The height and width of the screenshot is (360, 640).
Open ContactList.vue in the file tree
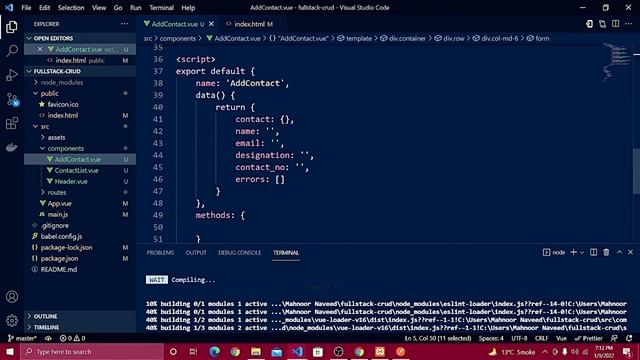coord(80,170)
